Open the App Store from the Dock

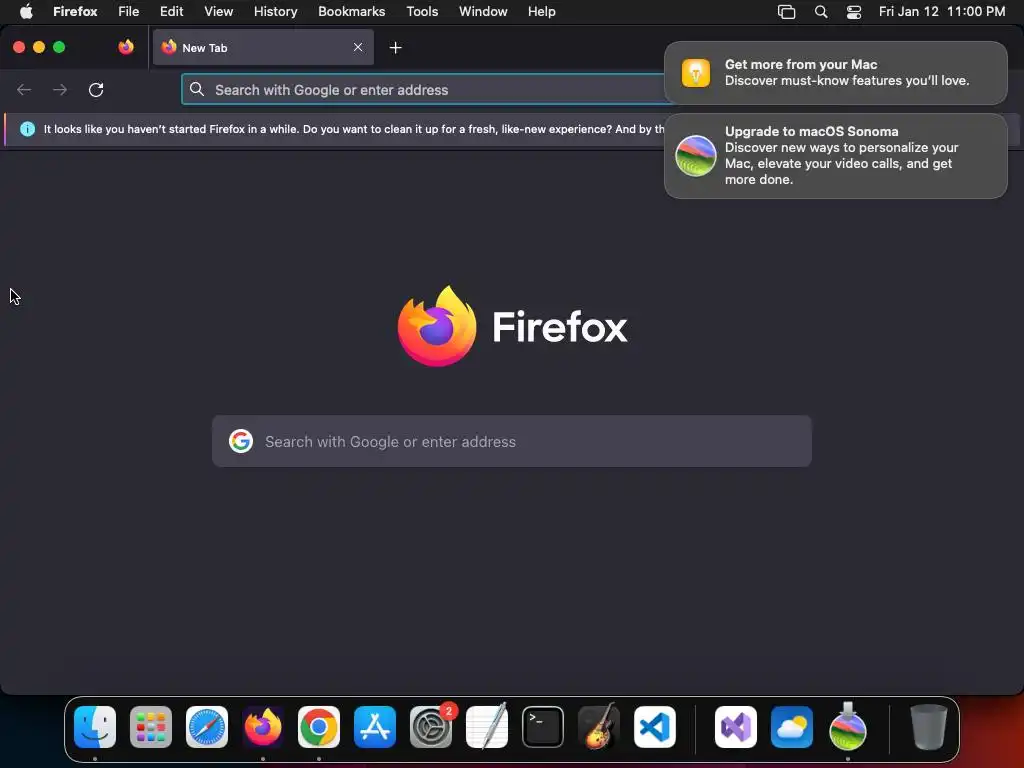pyautogui.click(x=375, y=727)
